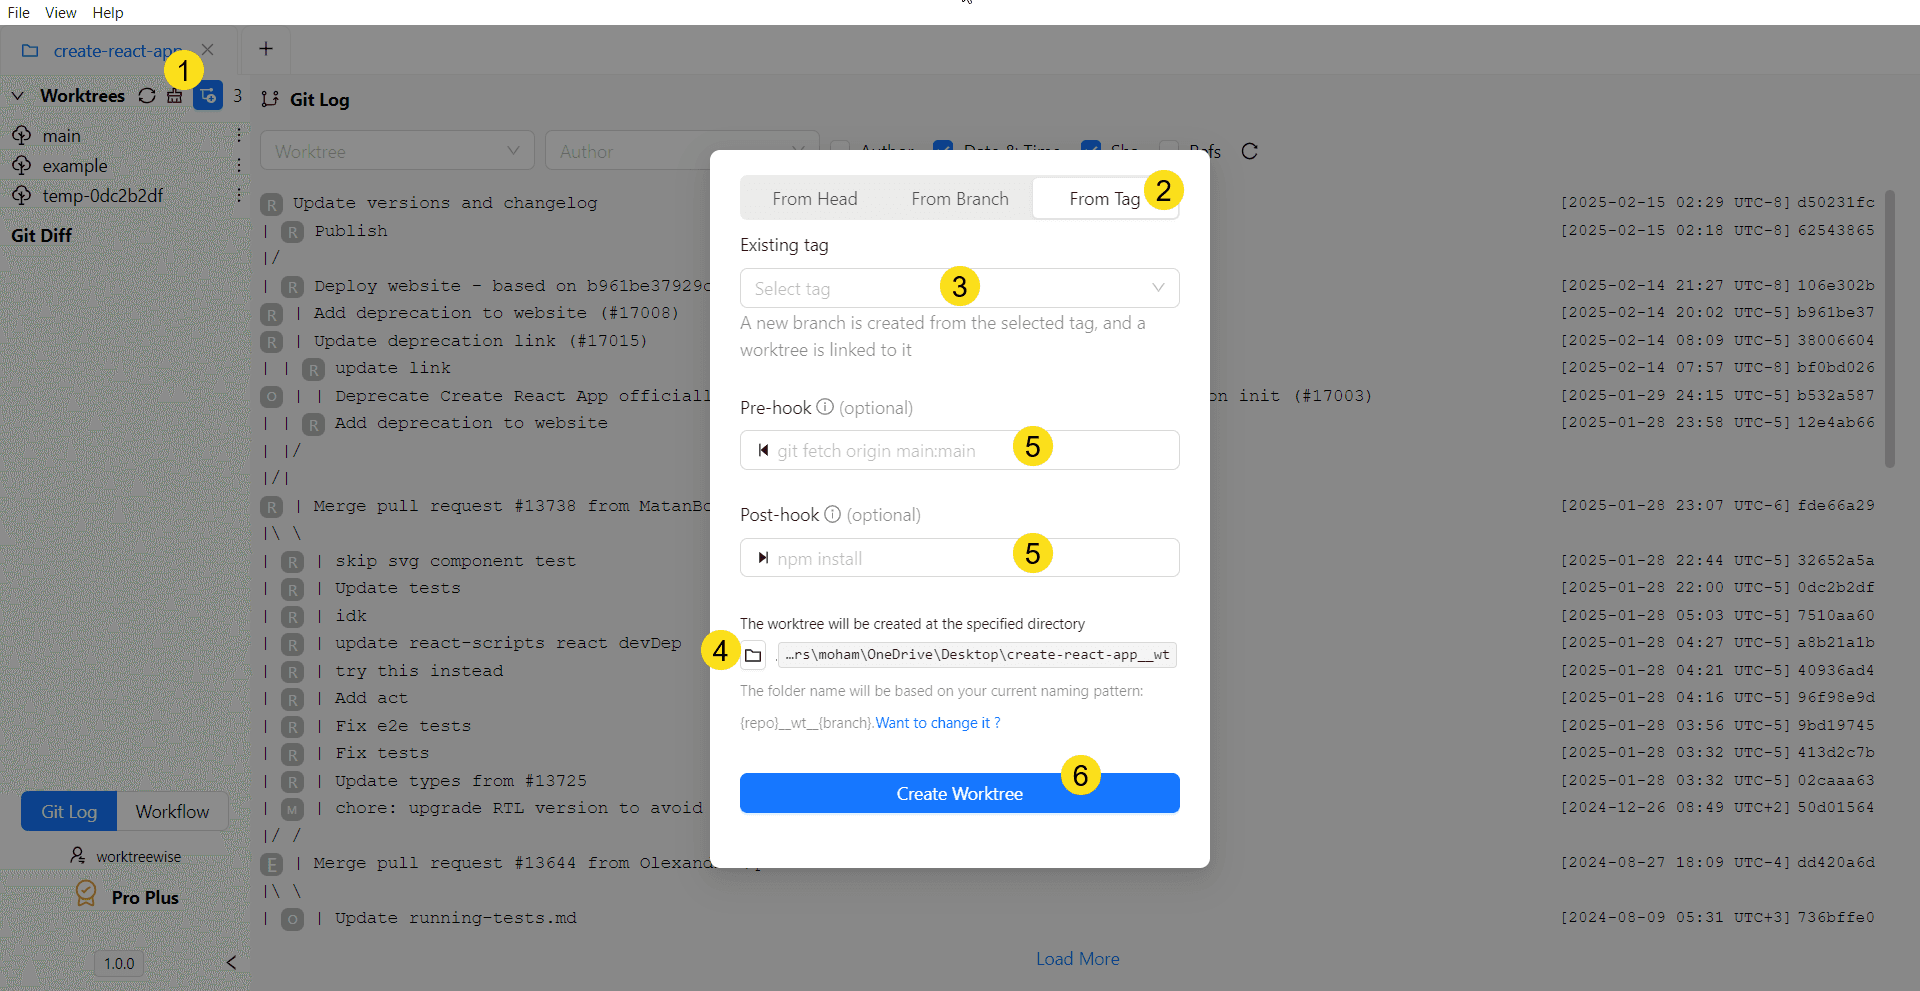Image resolution: width=1920 pixels, height=991 pixels.
Task: Click the Pro Plus medal icon
Action: tap(86, 895)
